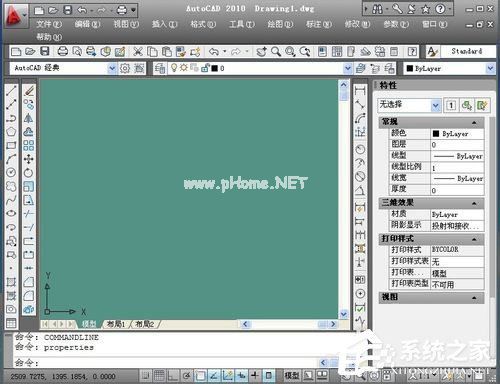Select the Trim modify tool
500x384 pixels.
[29, 213]
